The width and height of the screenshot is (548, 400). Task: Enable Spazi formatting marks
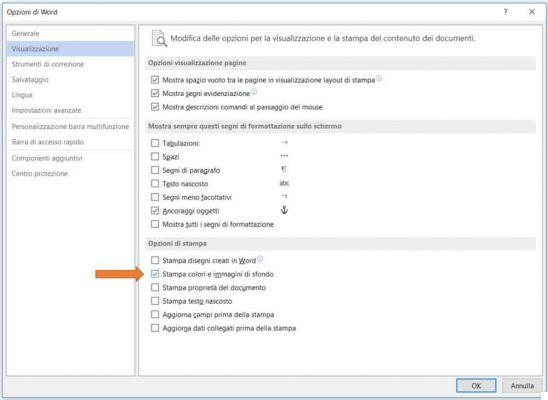(x=155, y=157)
